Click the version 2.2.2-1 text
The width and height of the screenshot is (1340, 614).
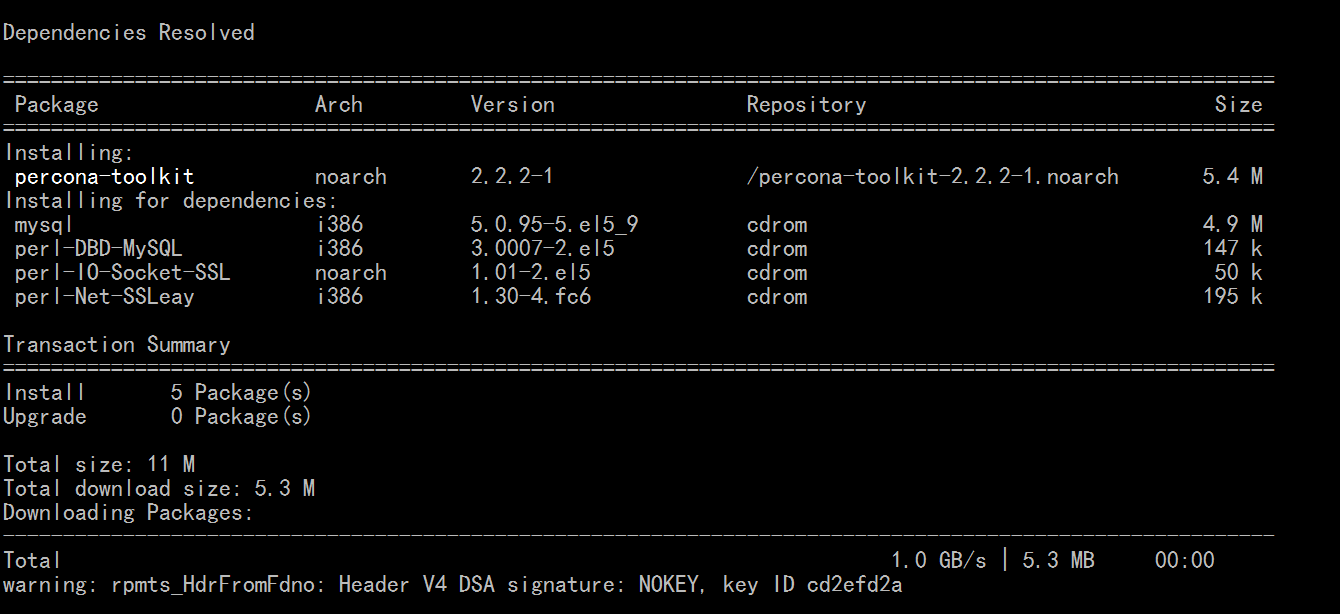[512, 177]
